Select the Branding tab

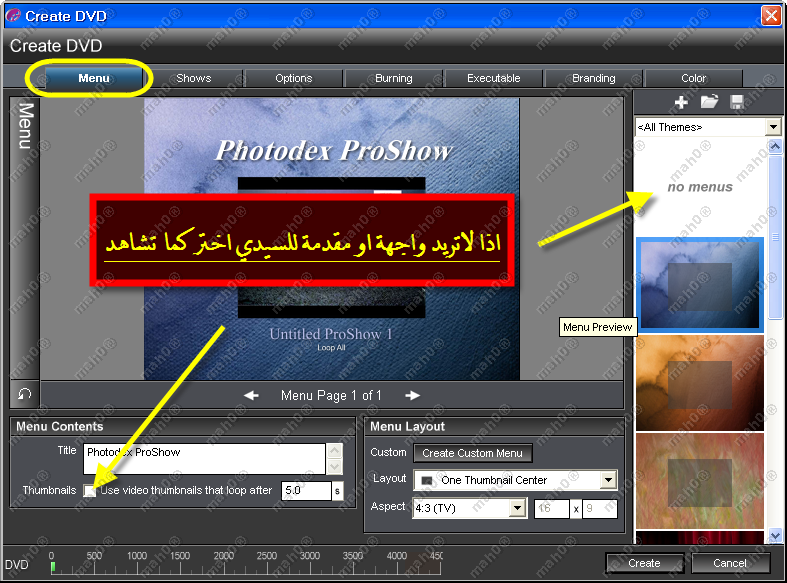tap(594, 78)
